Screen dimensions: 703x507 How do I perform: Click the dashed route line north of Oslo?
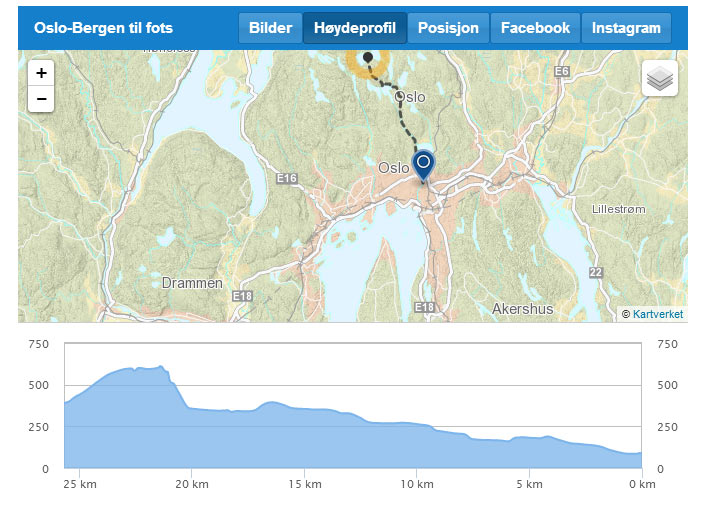[x=404, y=122]
